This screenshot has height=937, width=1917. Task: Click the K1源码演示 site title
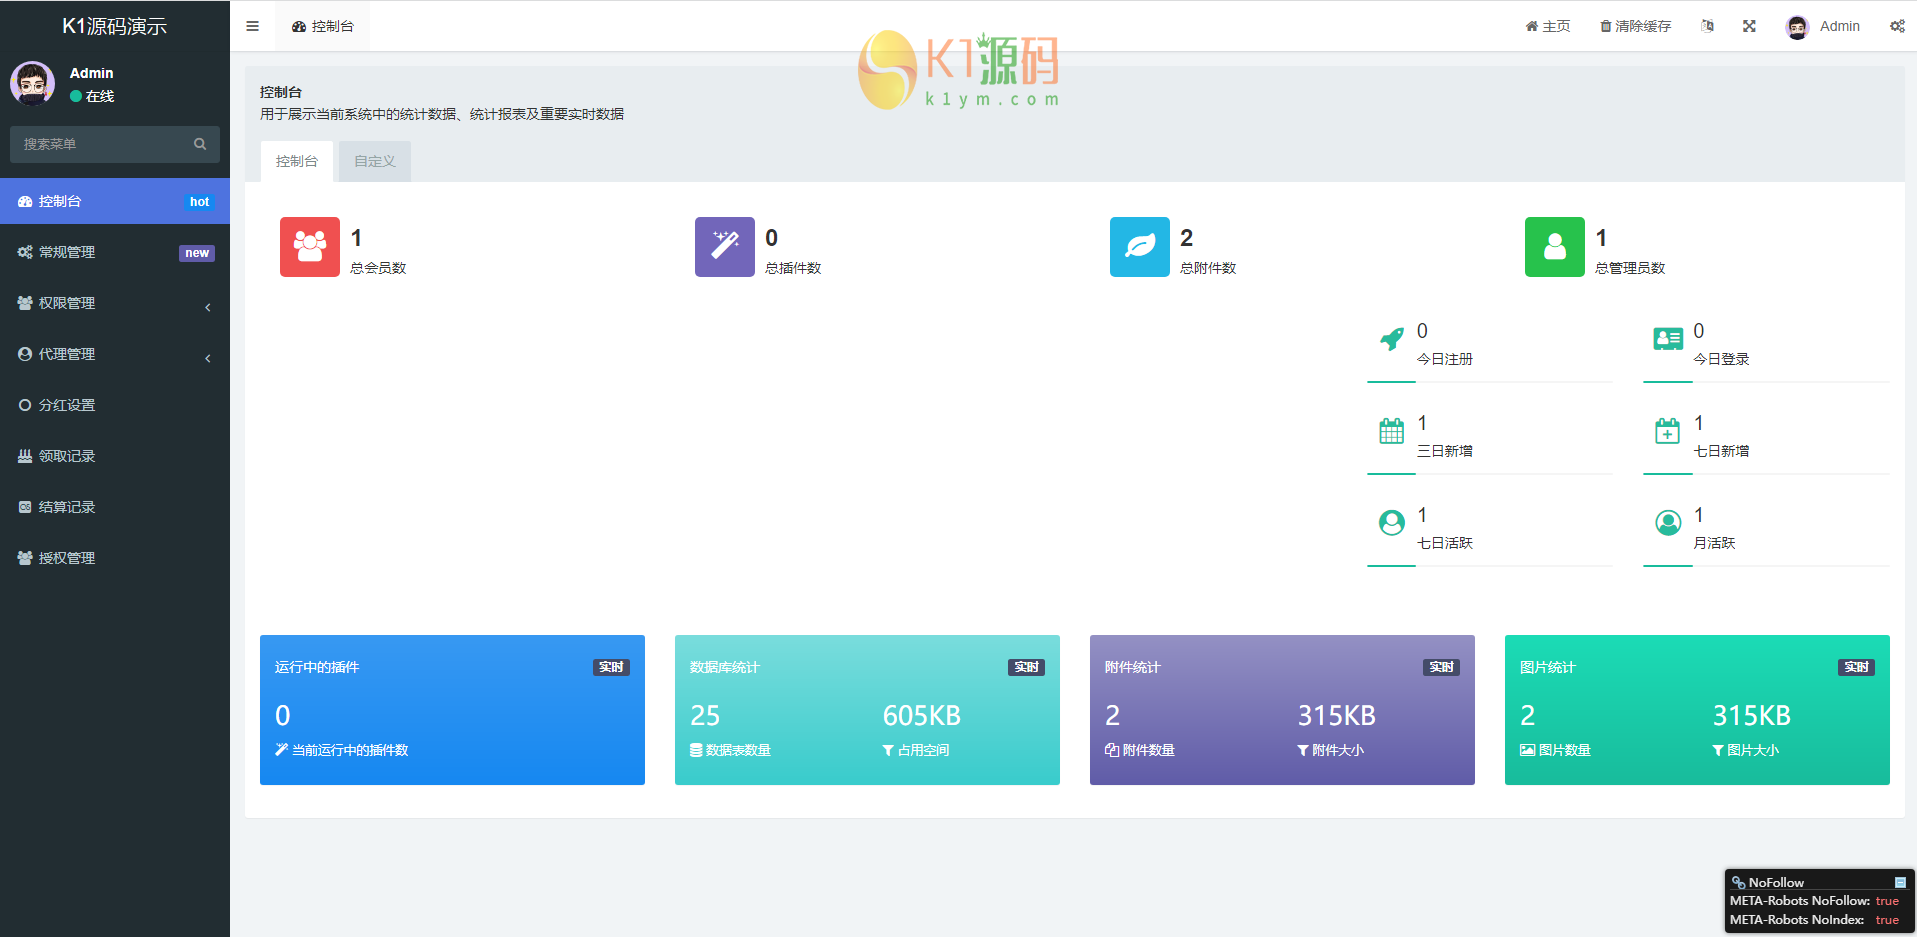click(x=115, y=26)
